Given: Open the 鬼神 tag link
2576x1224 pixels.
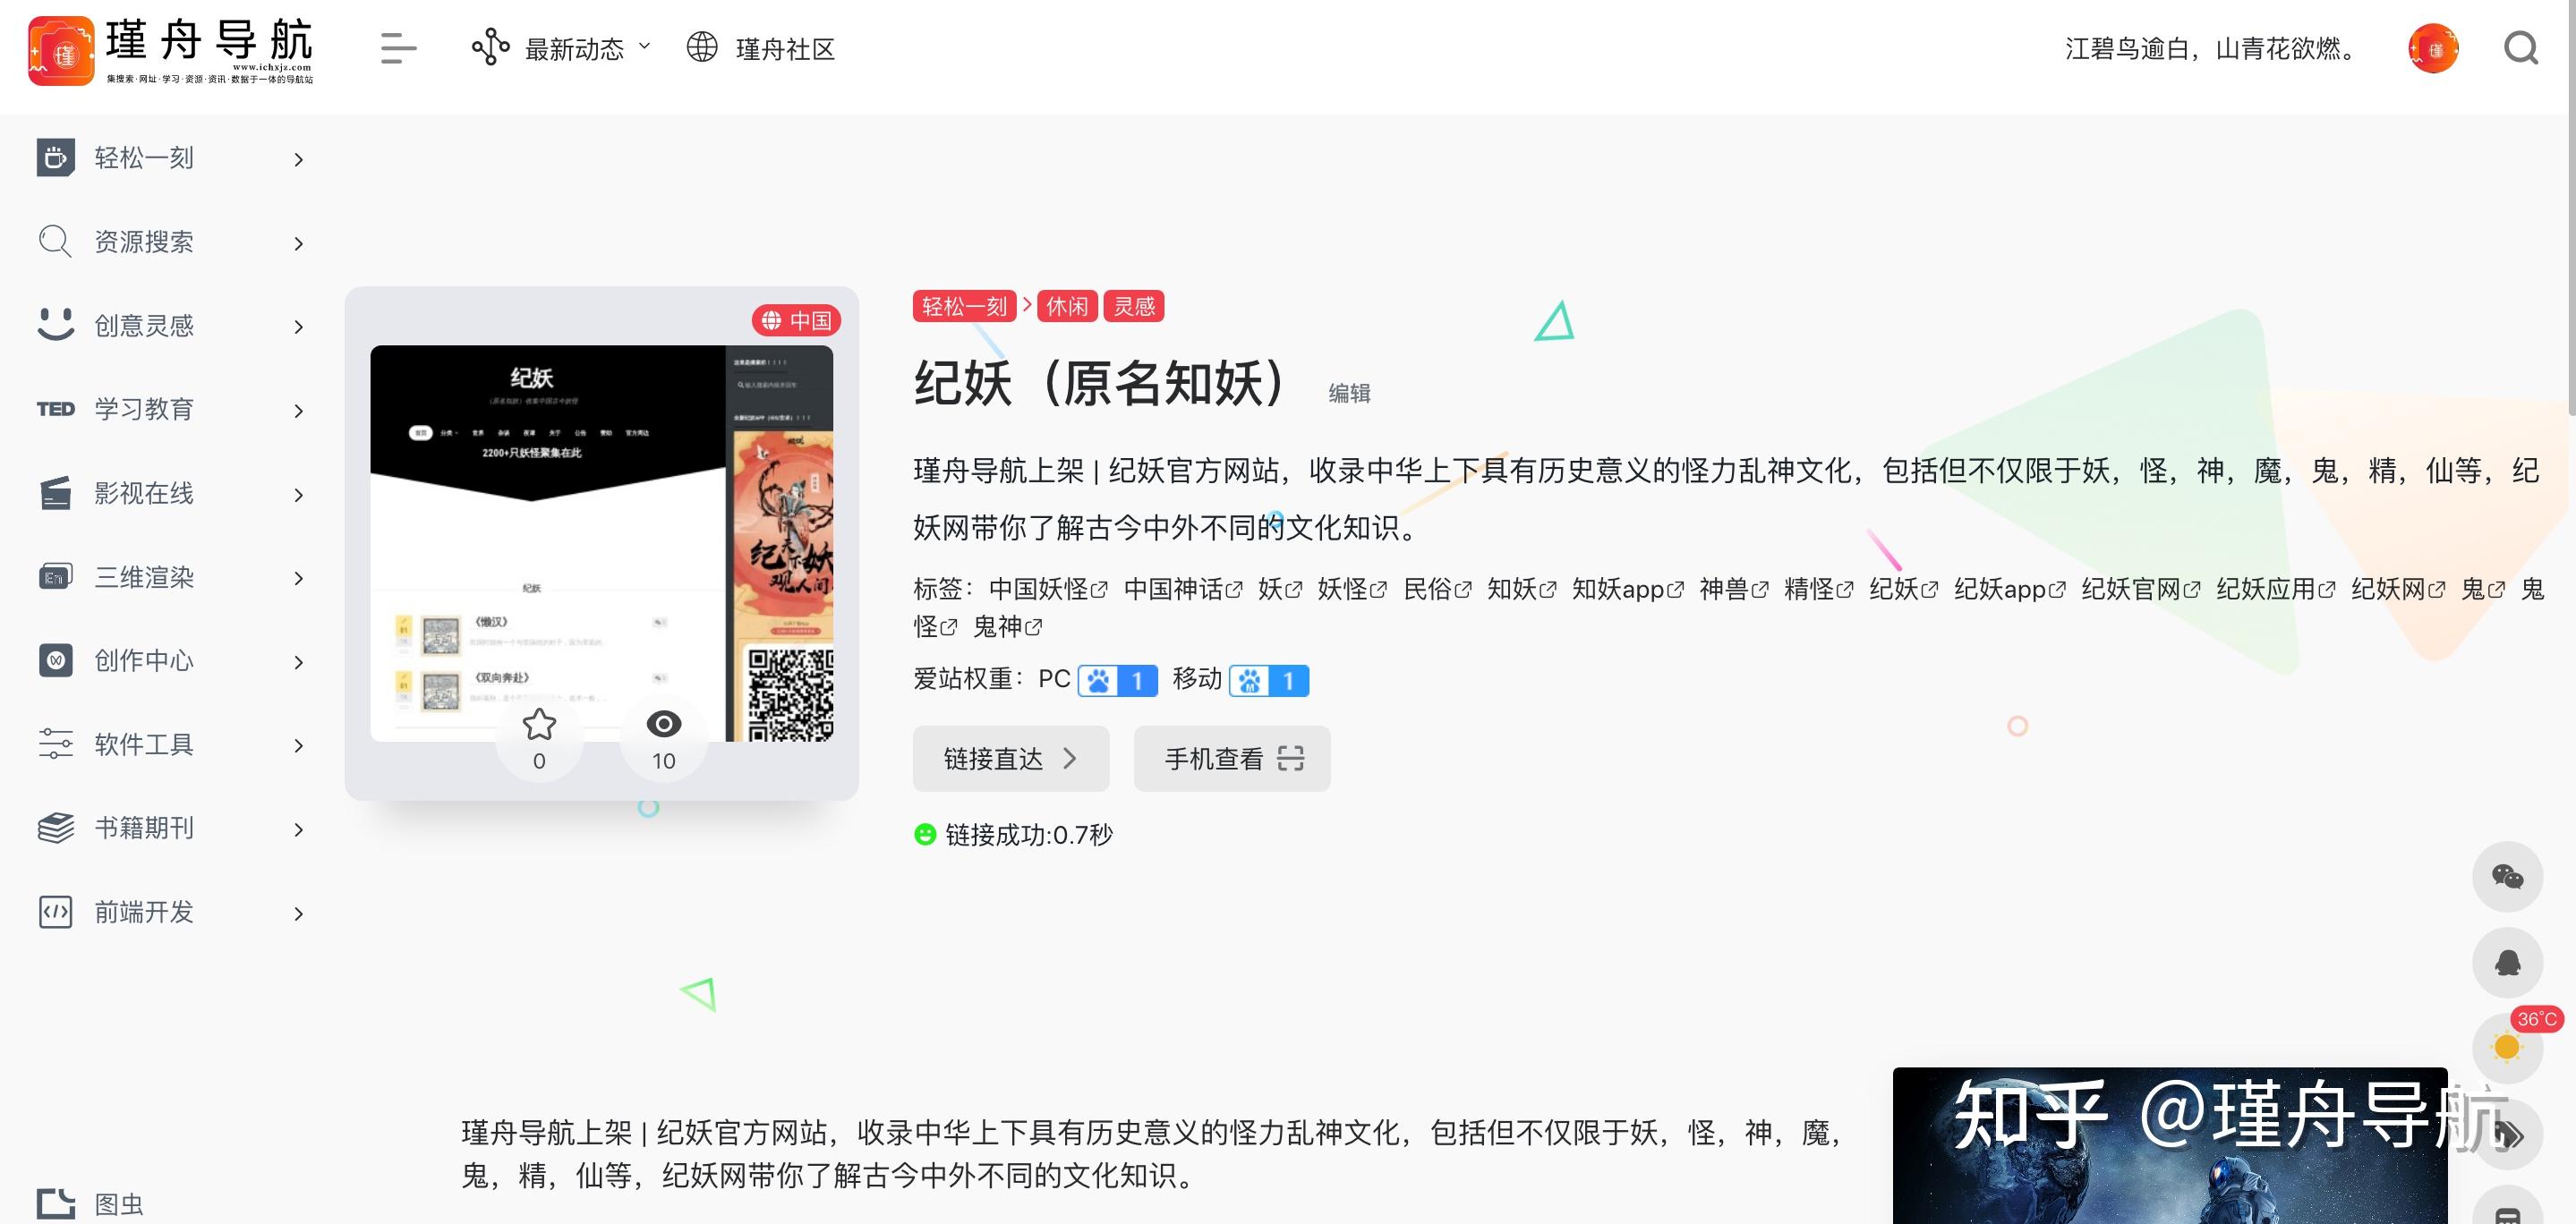Looking at the screenshot, I should pyautogui.click(x=1008, y=627).
